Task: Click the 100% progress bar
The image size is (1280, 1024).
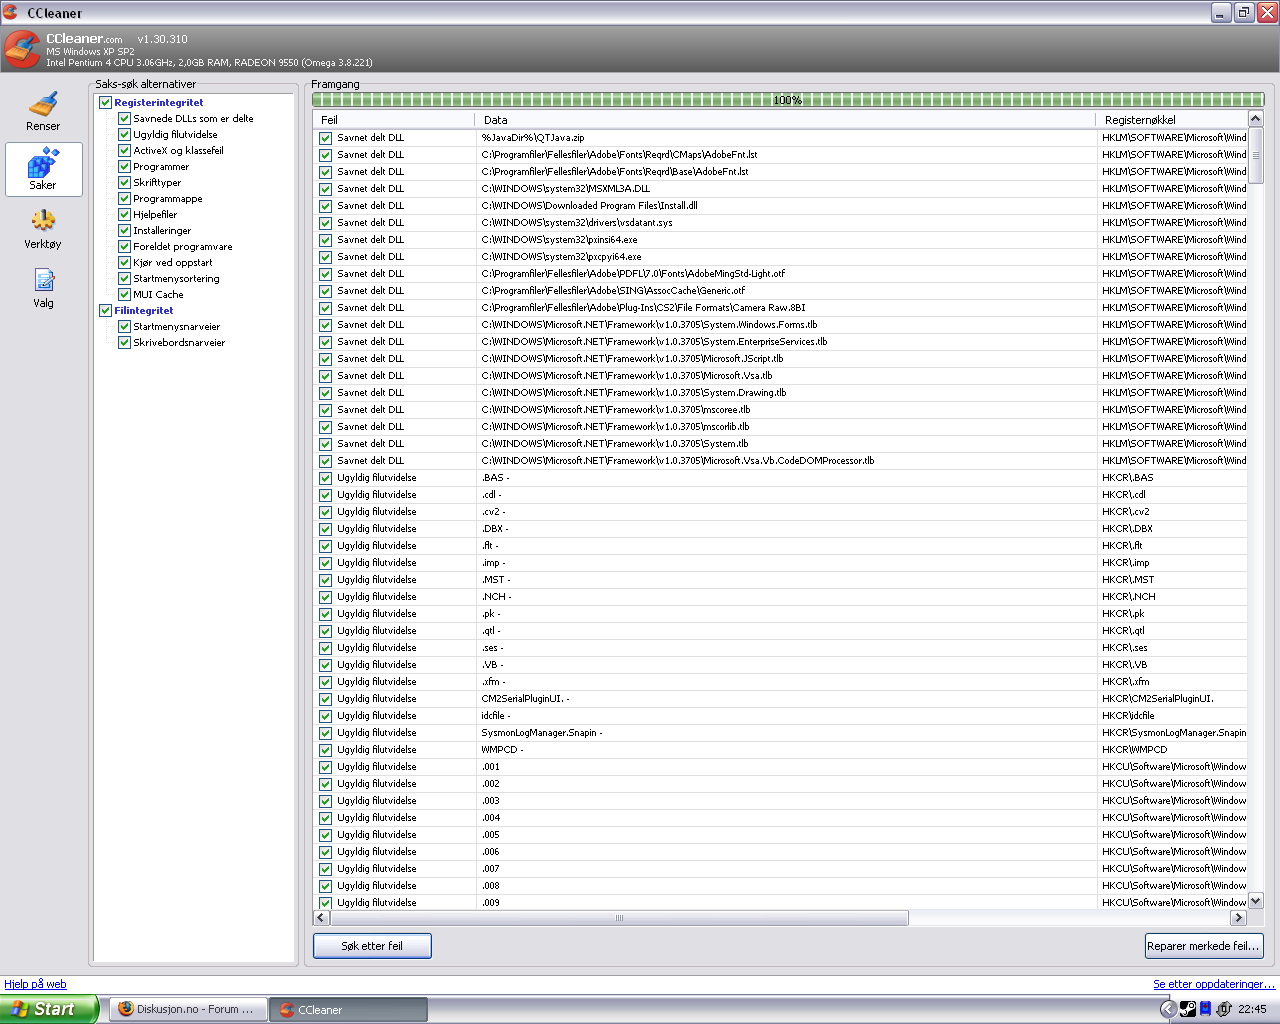Action: pos(788,100)
